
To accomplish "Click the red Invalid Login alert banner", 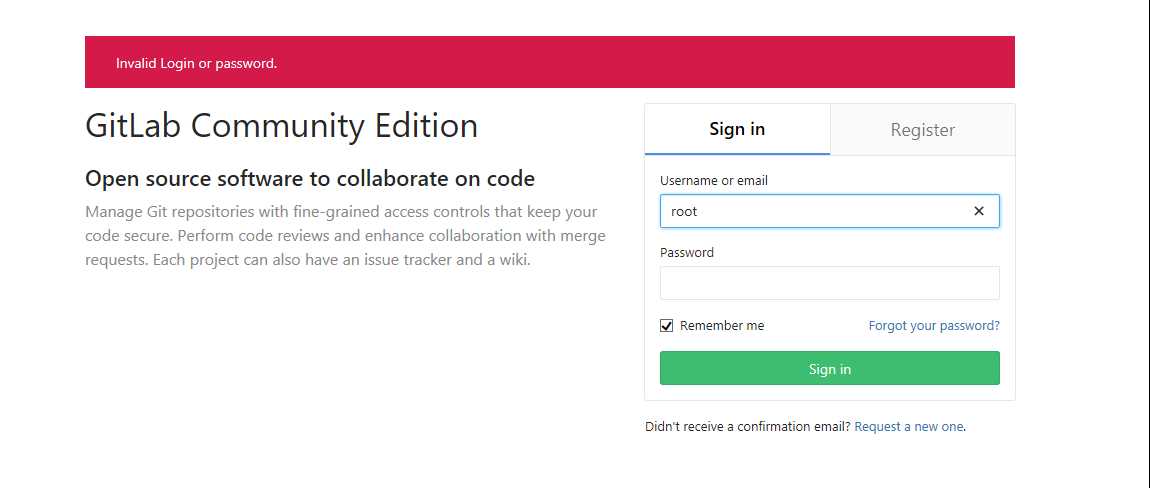I will tap(549, 63).
